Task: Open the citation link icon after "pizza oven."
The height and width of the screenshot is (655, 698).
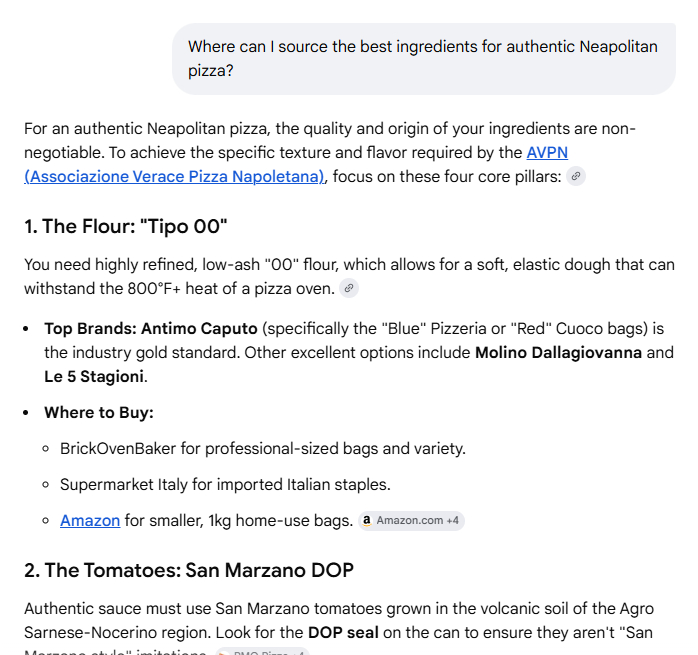Action: click(x=348, y=288)
